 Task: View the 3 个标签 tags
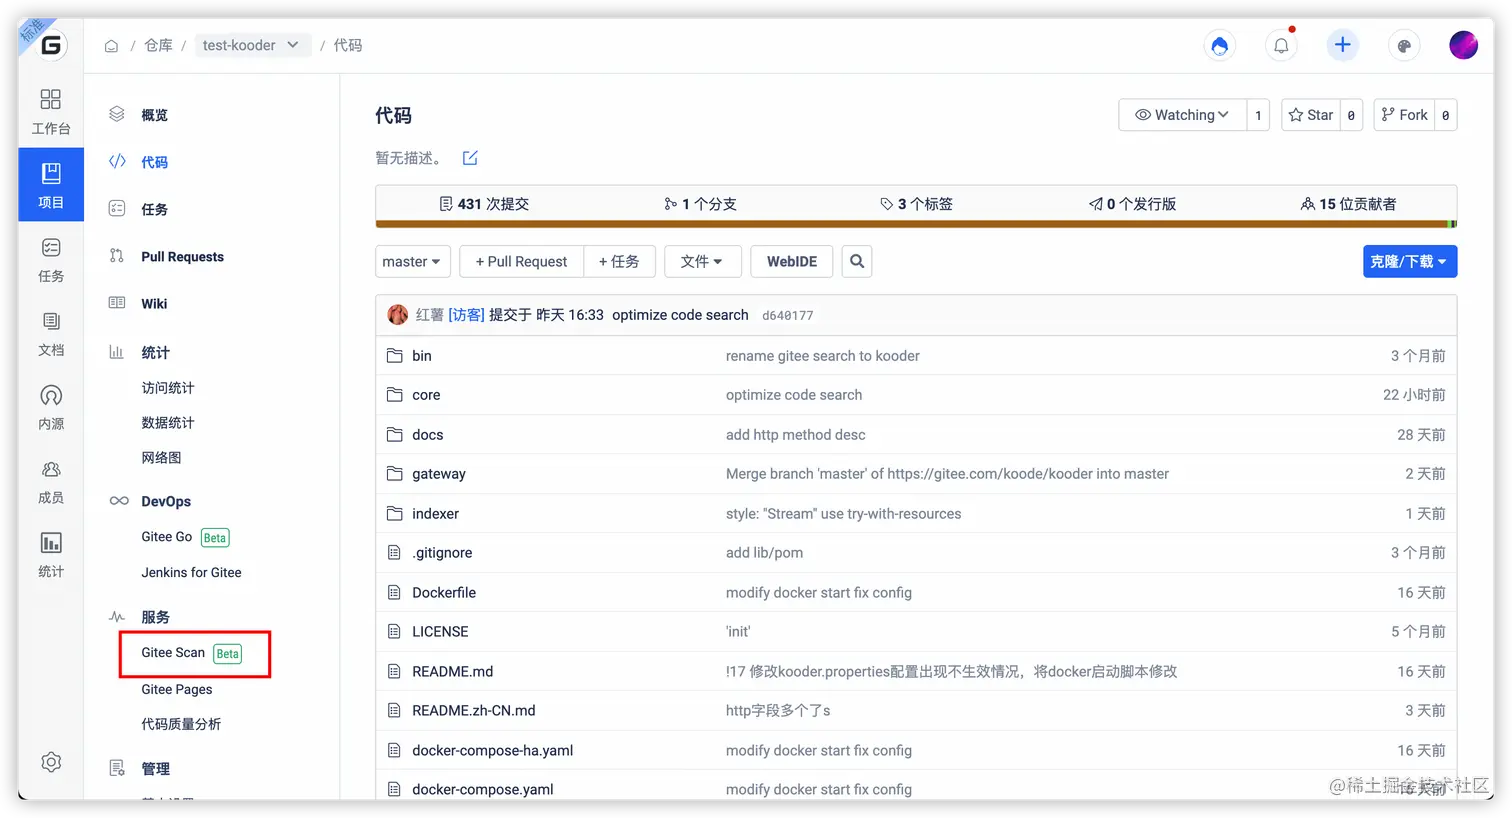pyautogui.click(x=916, y=204)
